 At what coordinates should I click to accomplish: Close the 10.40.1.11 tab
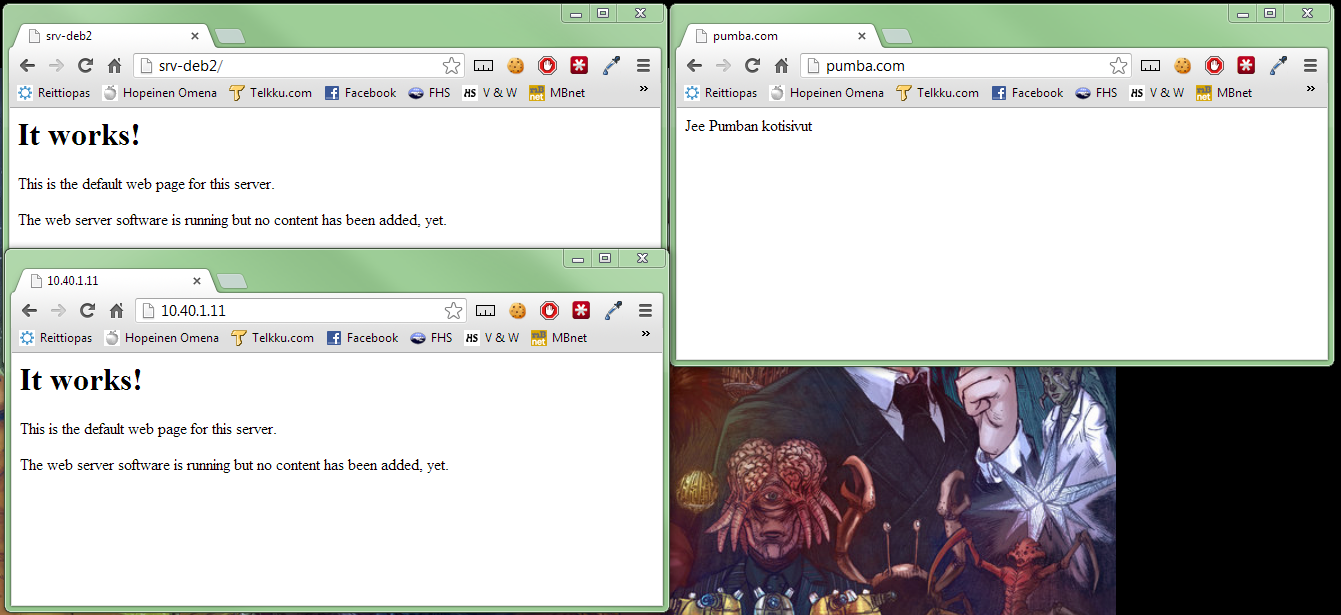[x=196, y=281]
